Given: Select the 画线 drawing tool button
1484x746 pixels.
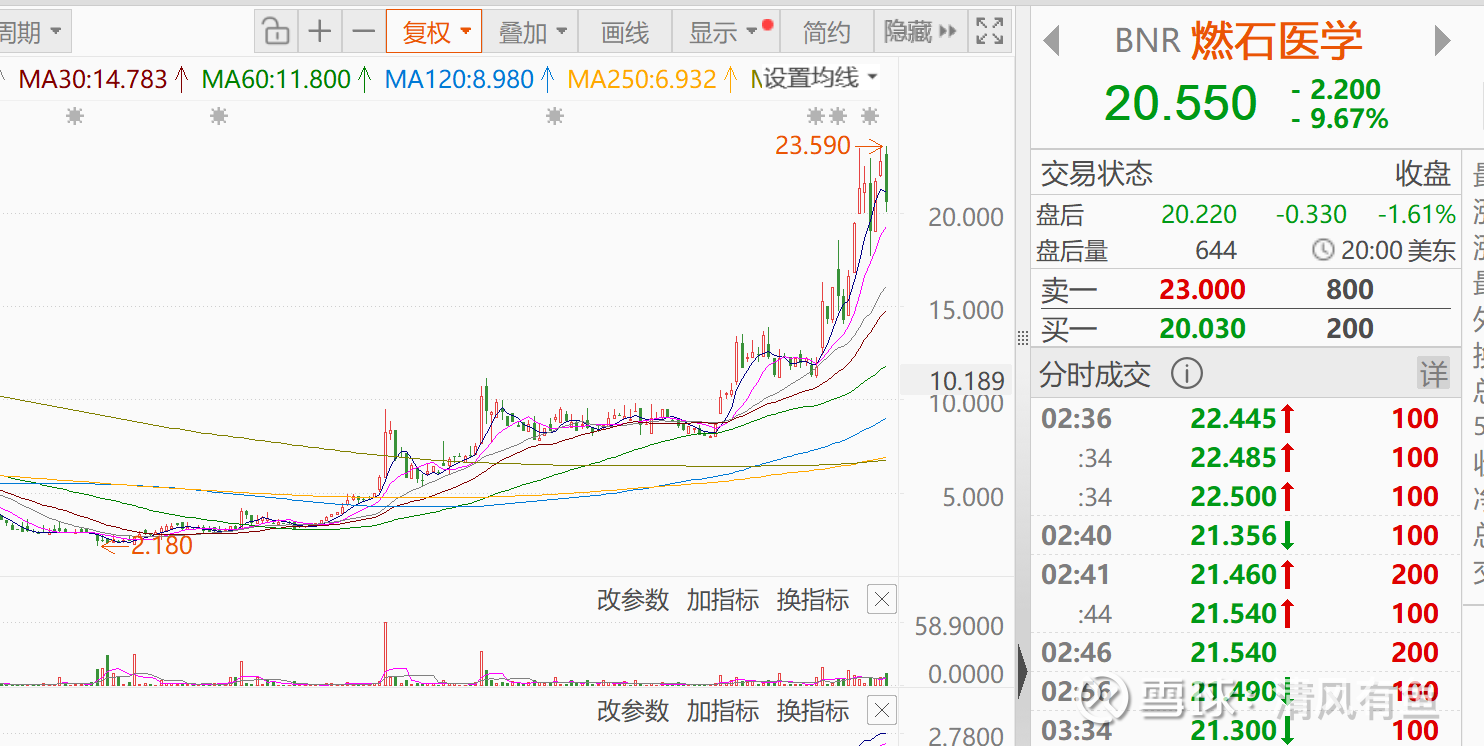Looking at the screenshot, I should pyautogui.click(x=625, y=32).
